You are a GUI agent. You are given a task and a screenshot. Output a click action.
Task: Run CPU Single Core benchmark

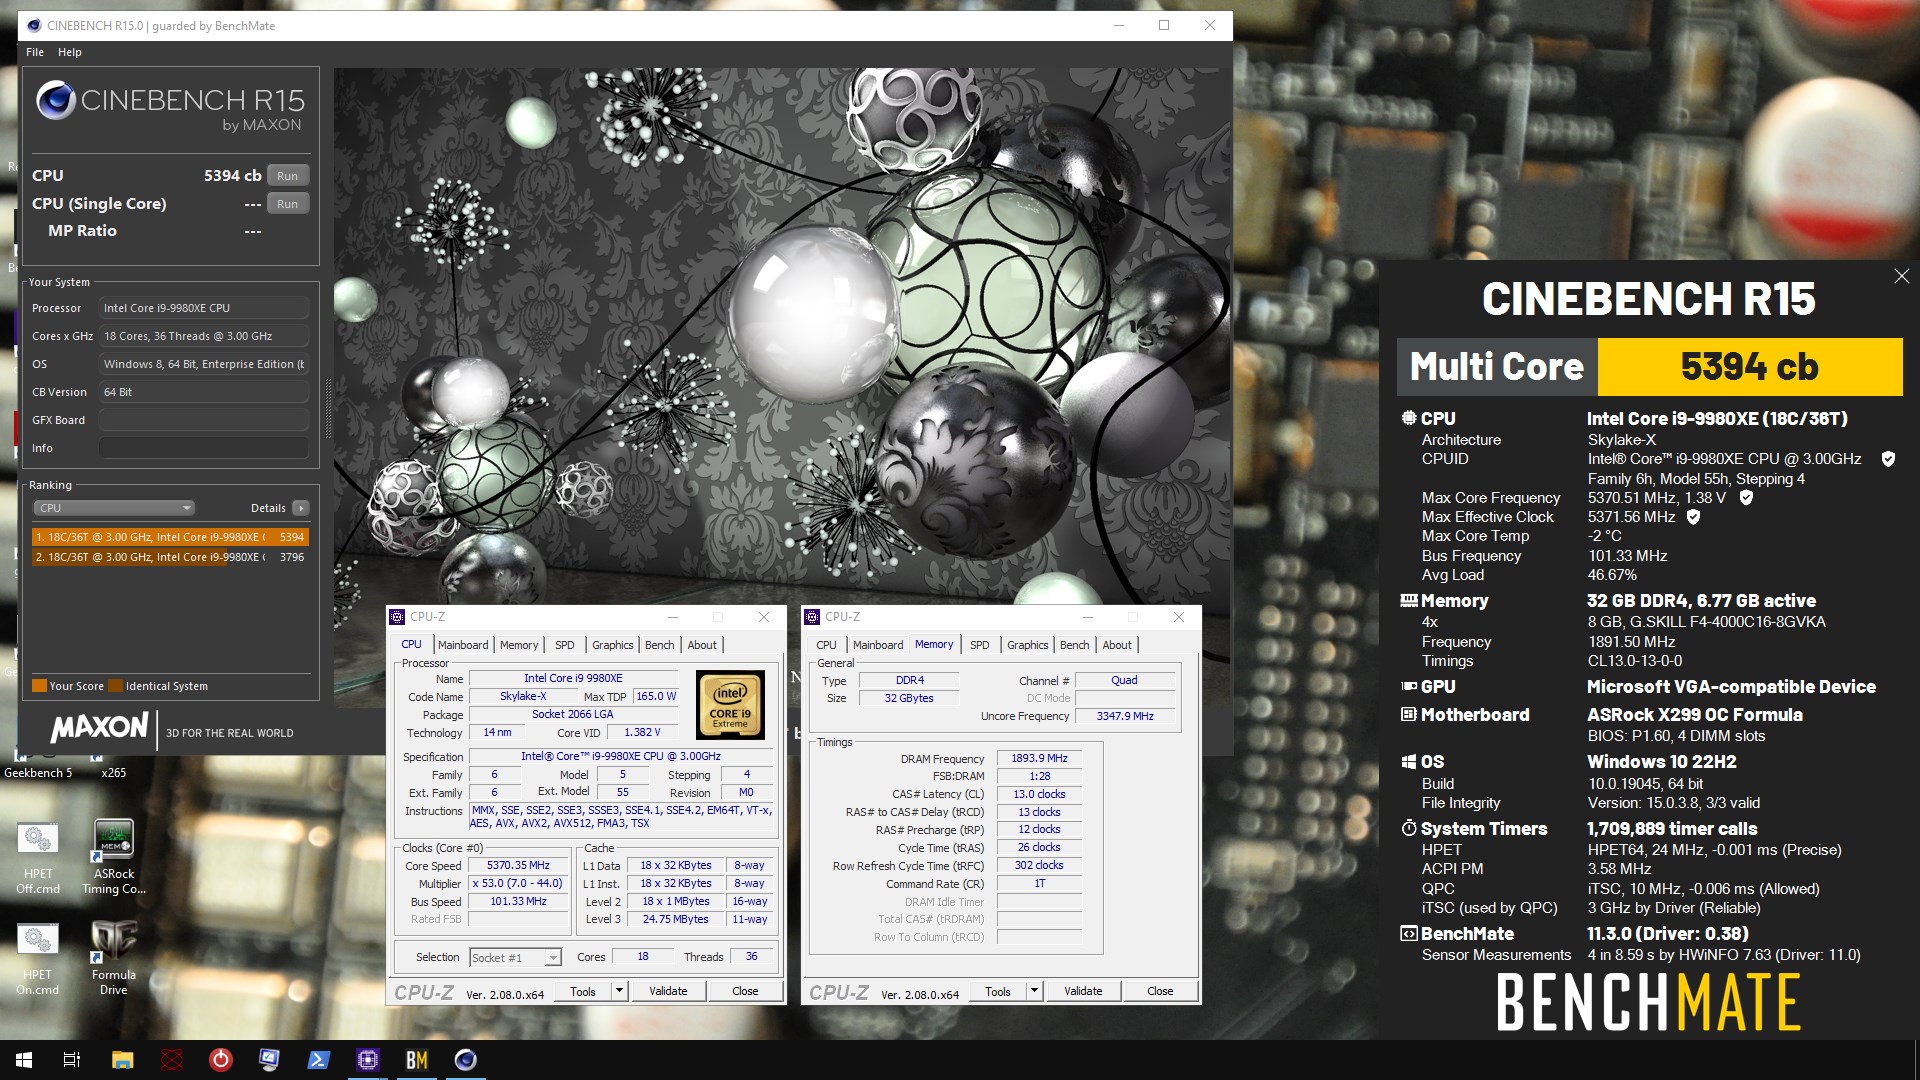click(x=288, y=204)
